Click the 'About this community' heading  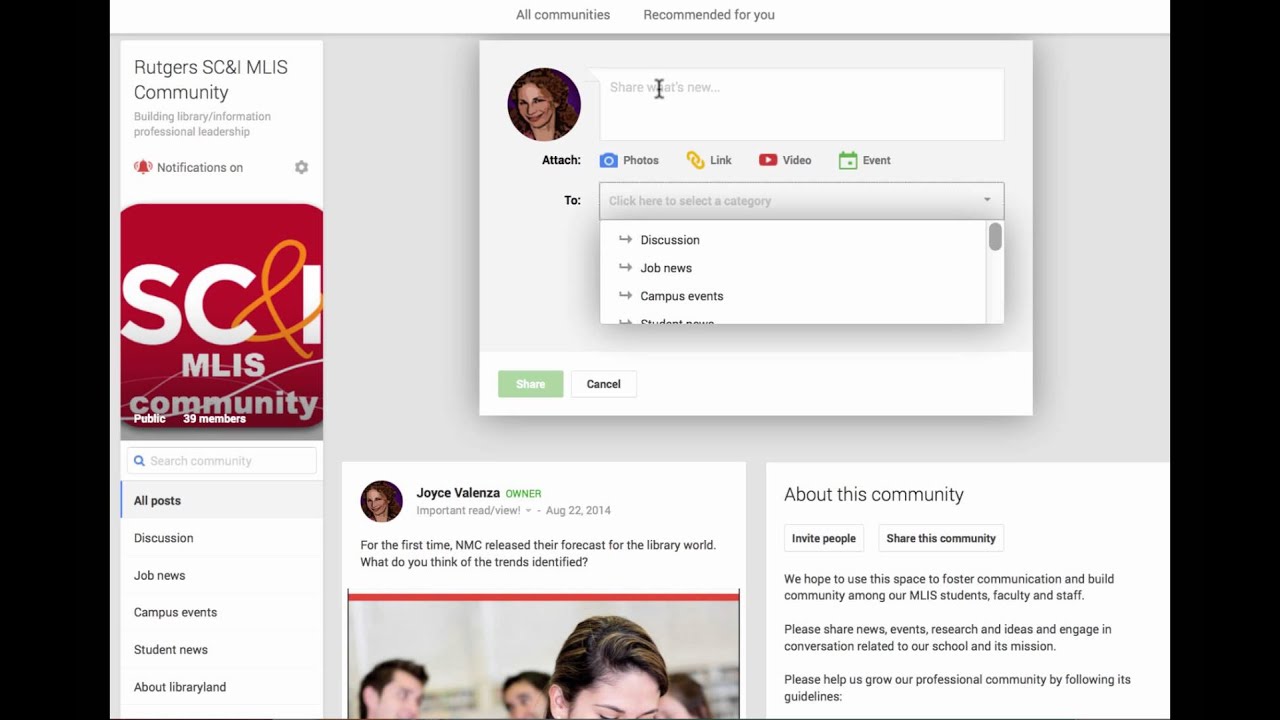click(874, 494)
